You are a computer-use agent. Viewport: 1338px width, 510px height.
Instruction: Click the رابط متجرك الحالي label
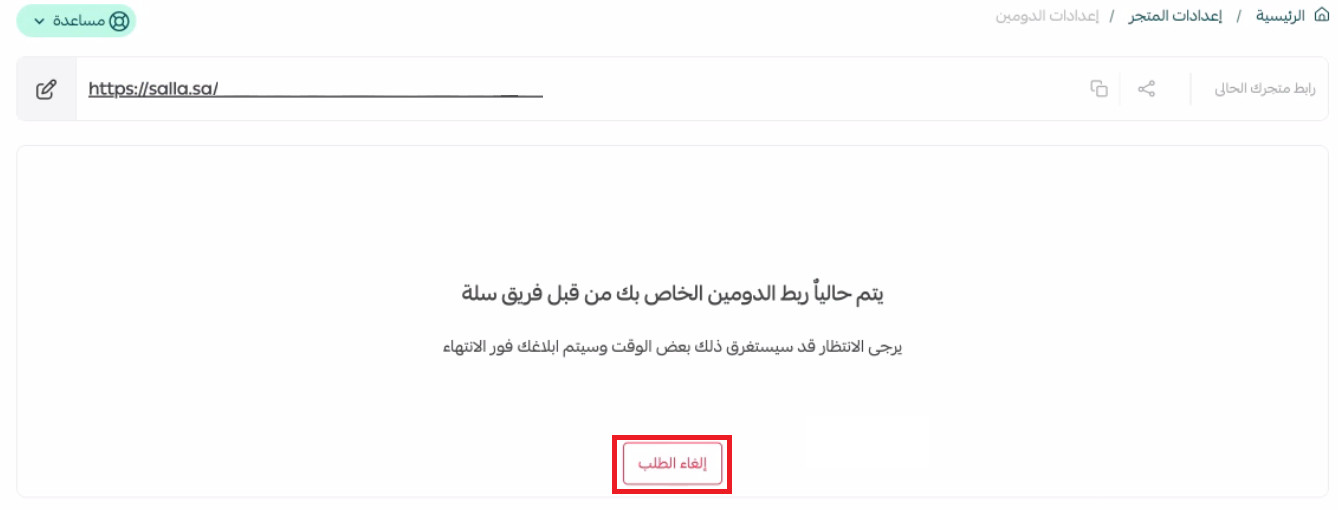coord(1265,89)
